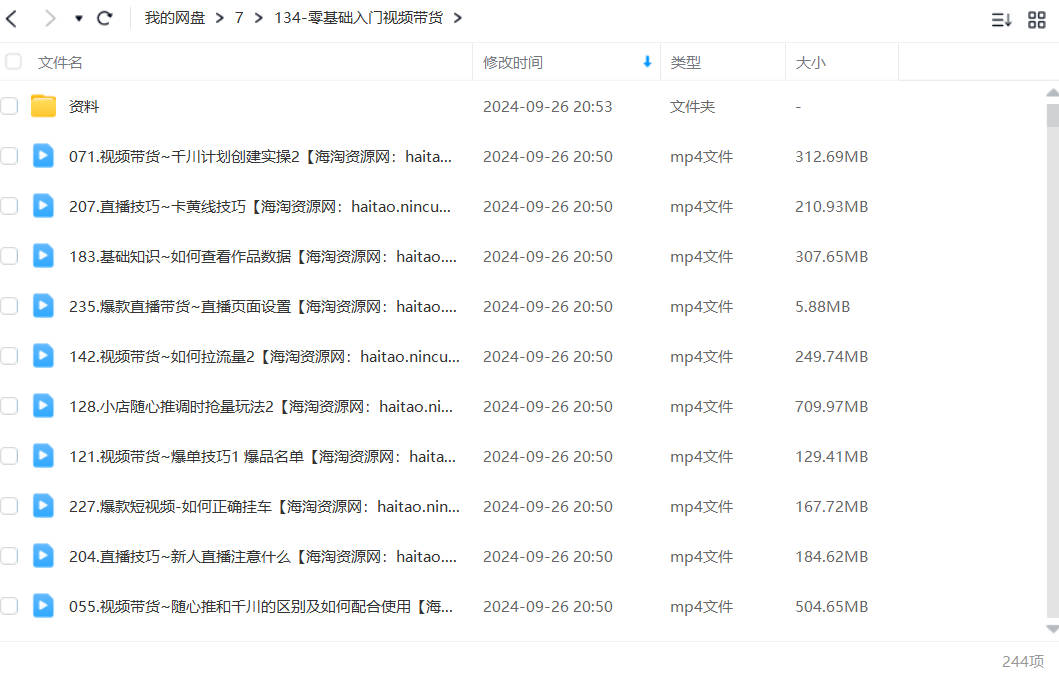
Task: Open navigation history dropdown arrow
Action: 79,19
